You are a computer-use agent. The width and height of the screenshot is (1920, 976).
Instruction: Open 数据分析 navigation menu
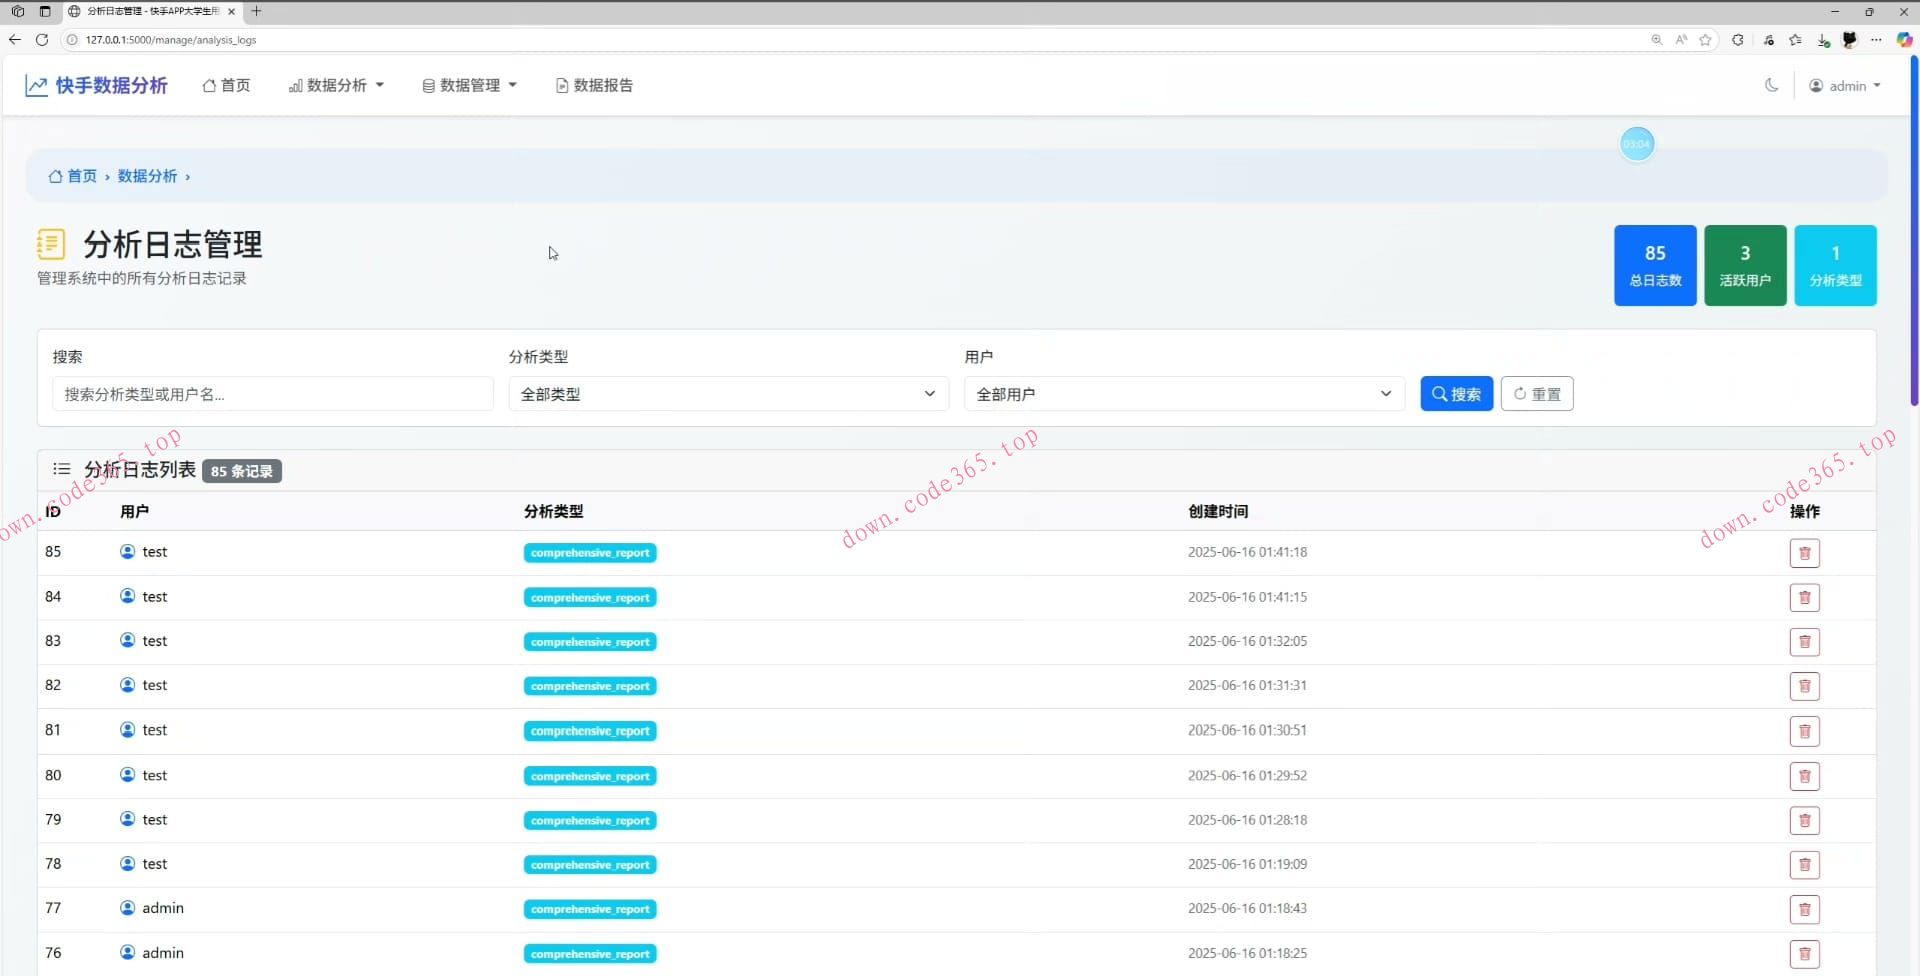tap(336, 86)
